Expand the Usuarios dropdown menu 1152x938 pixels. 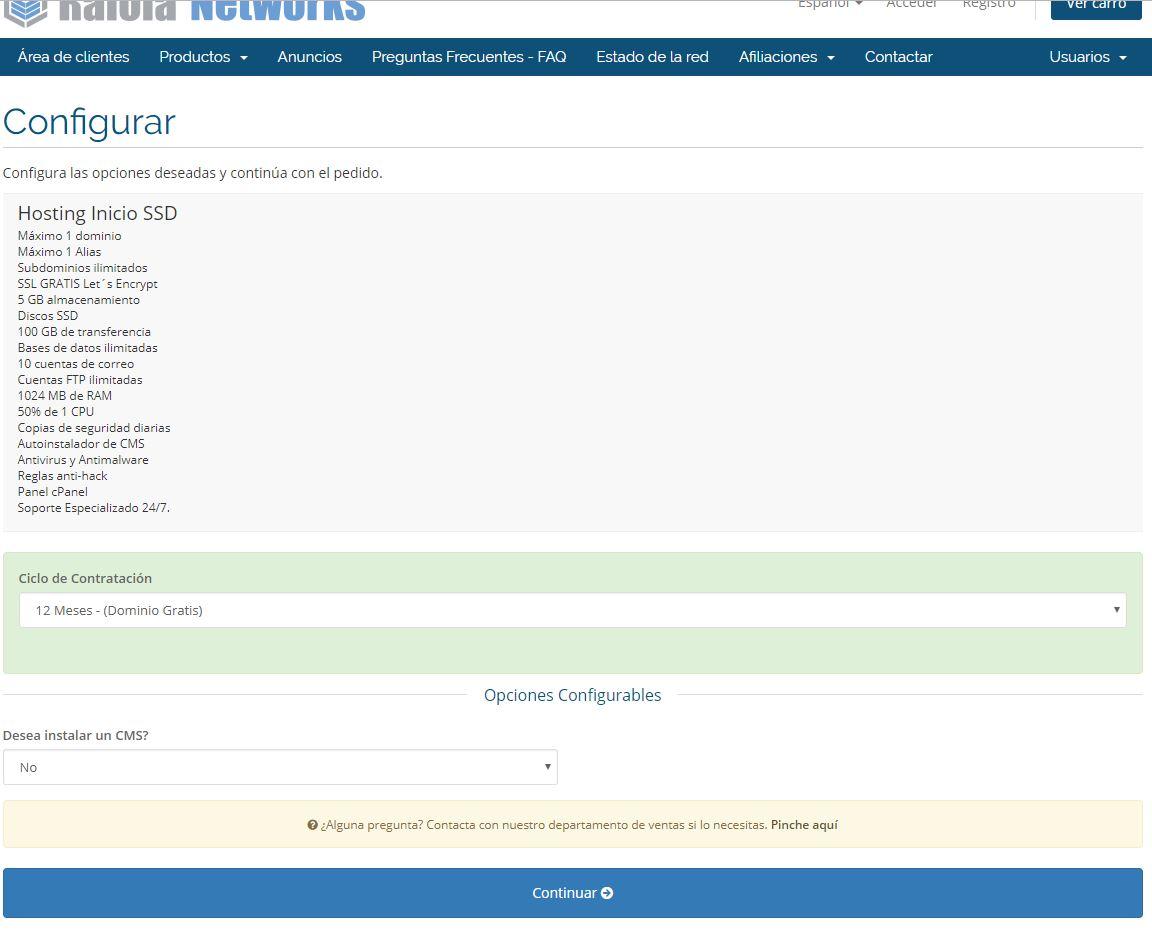click(1087, 57)
